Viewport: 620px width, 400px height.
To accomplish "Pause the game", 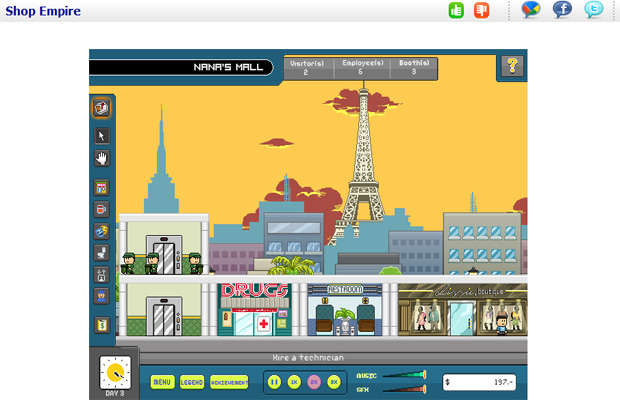I will [x=274, y=382].
